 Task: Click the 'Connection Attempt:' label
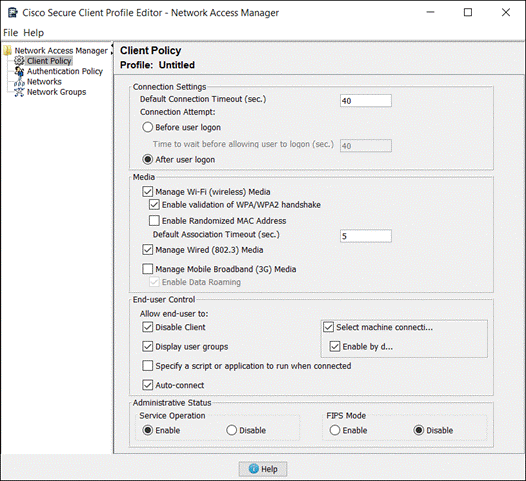click(x=177, y=112)
